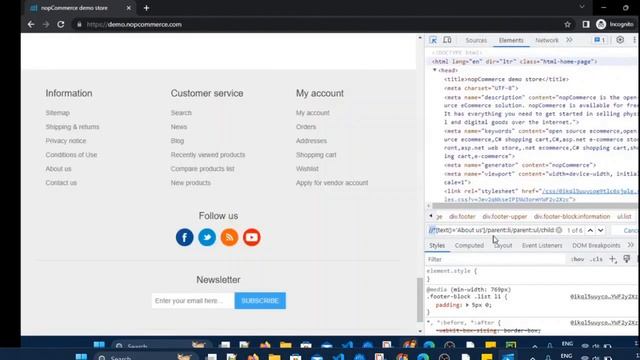Open the Event Listeners tab
640x360 pixels.
pos(542,245)
